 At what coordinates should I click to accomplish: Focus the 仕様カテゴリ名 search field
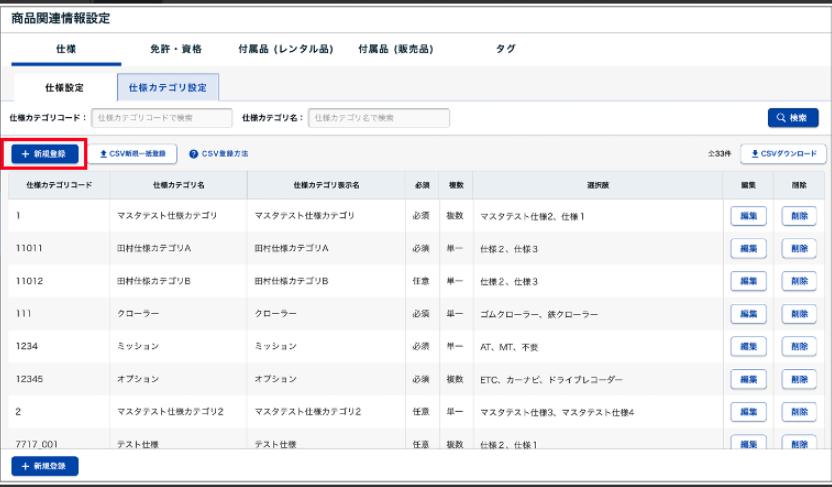(x=378, y=118)
